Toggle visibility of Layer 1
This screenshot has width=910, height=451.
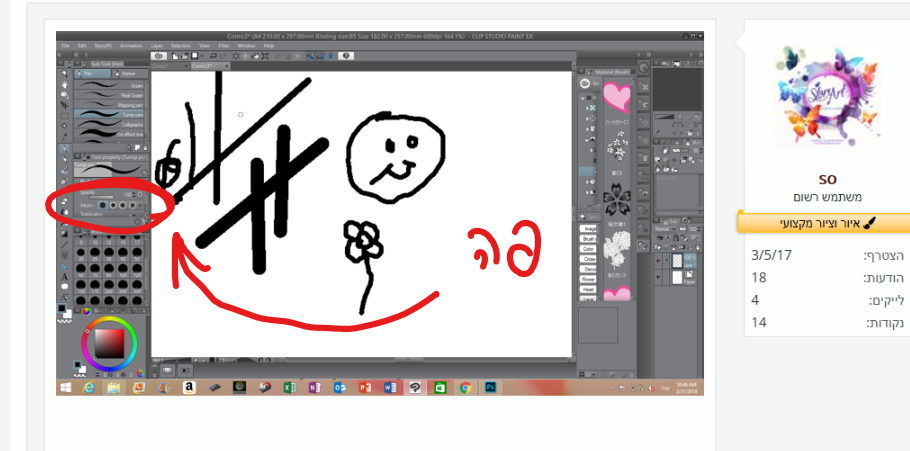pyautogui.click(x=658, y=261)
